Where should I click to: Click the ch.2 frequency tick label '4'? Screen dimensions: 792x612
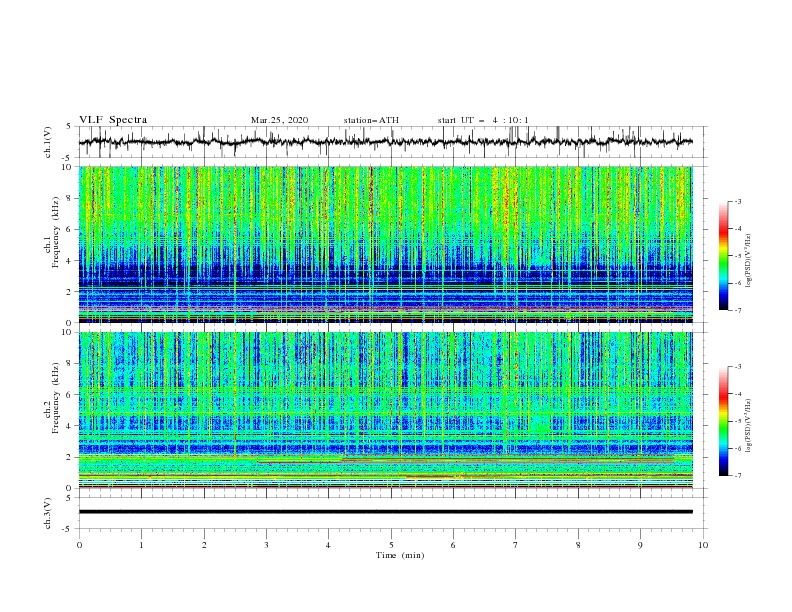coord(71,426)
